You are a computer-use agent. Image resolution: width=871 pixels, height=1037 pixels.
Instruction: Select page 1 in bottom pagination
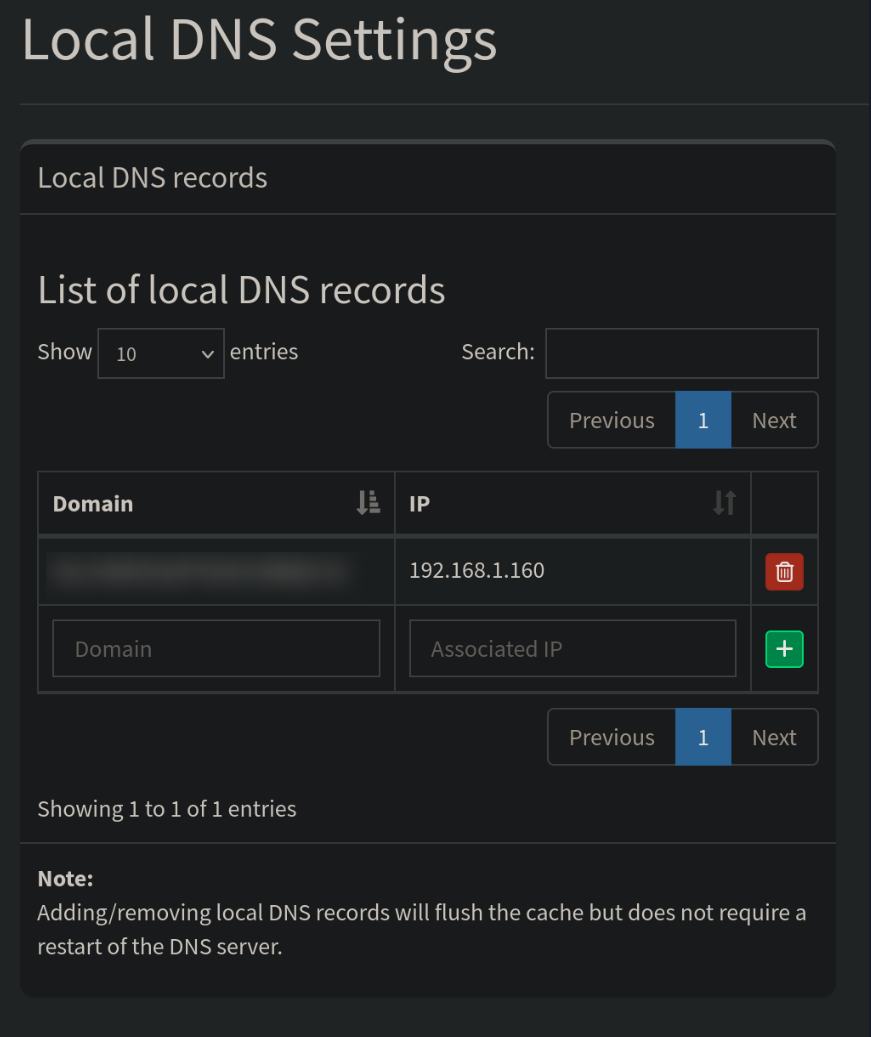tap(703, 737)
